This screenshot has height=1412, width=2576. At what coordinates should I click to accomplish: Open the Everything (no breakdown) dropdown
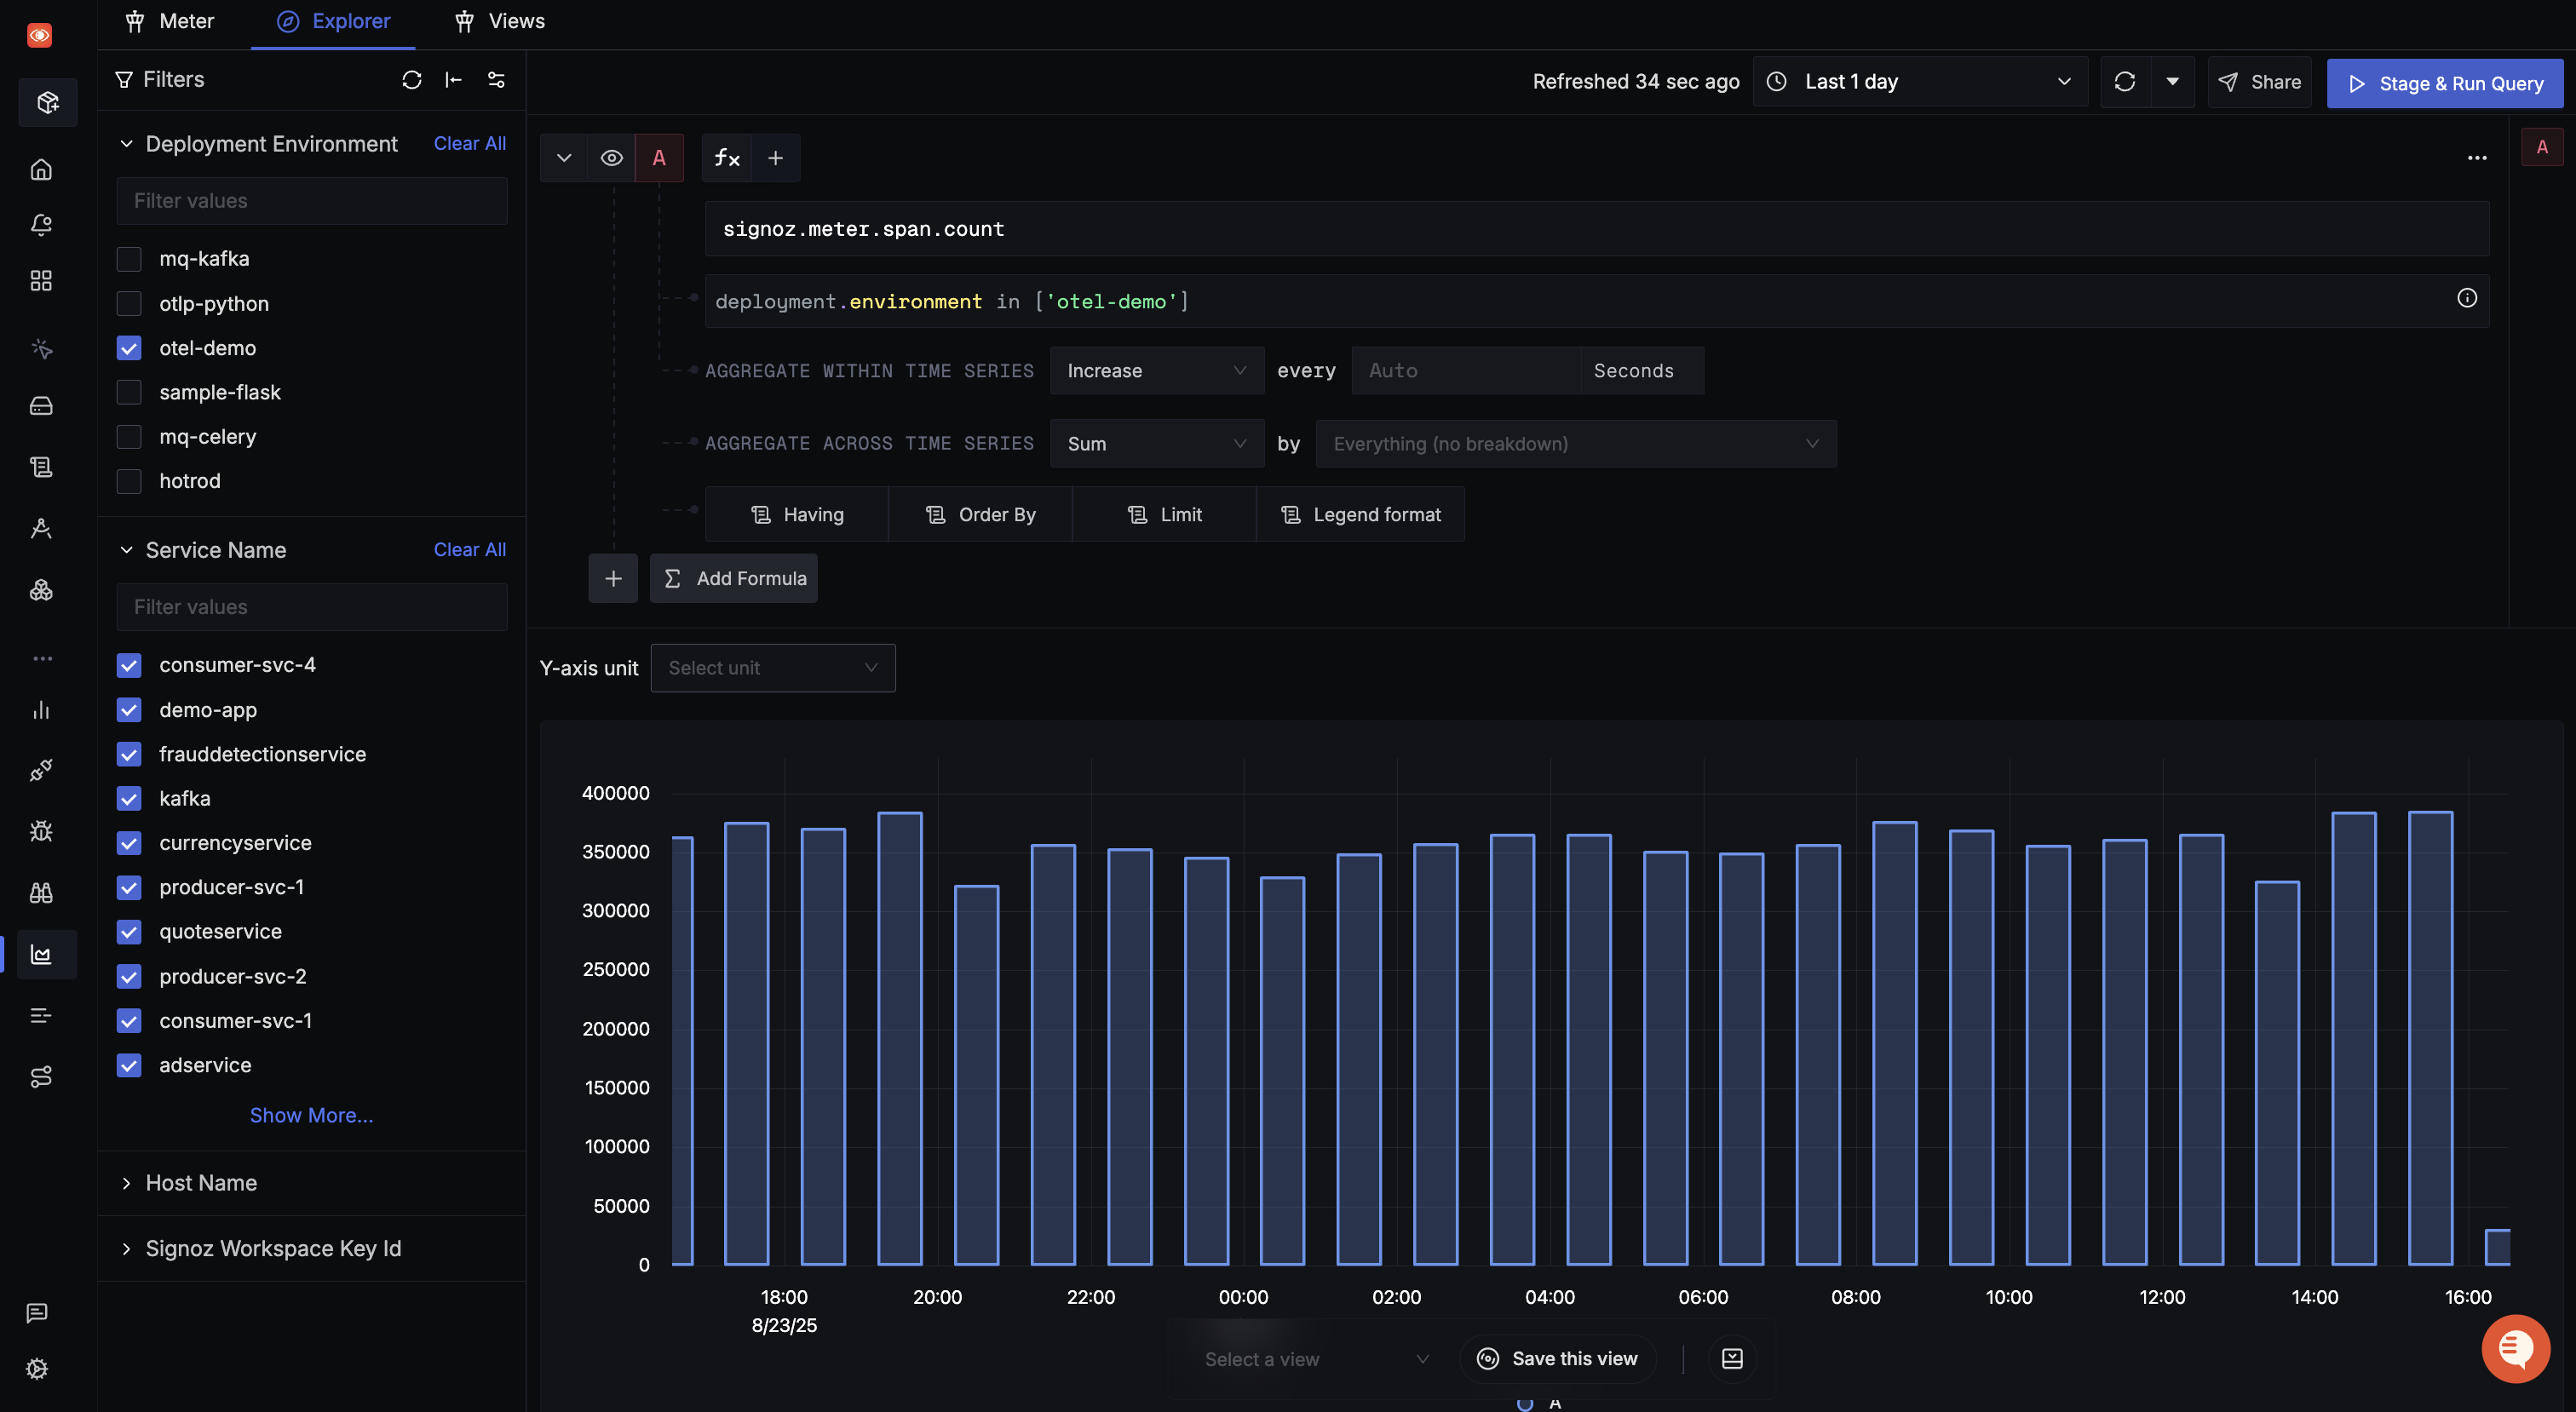pyautogui.click(x=1576, y=444)
